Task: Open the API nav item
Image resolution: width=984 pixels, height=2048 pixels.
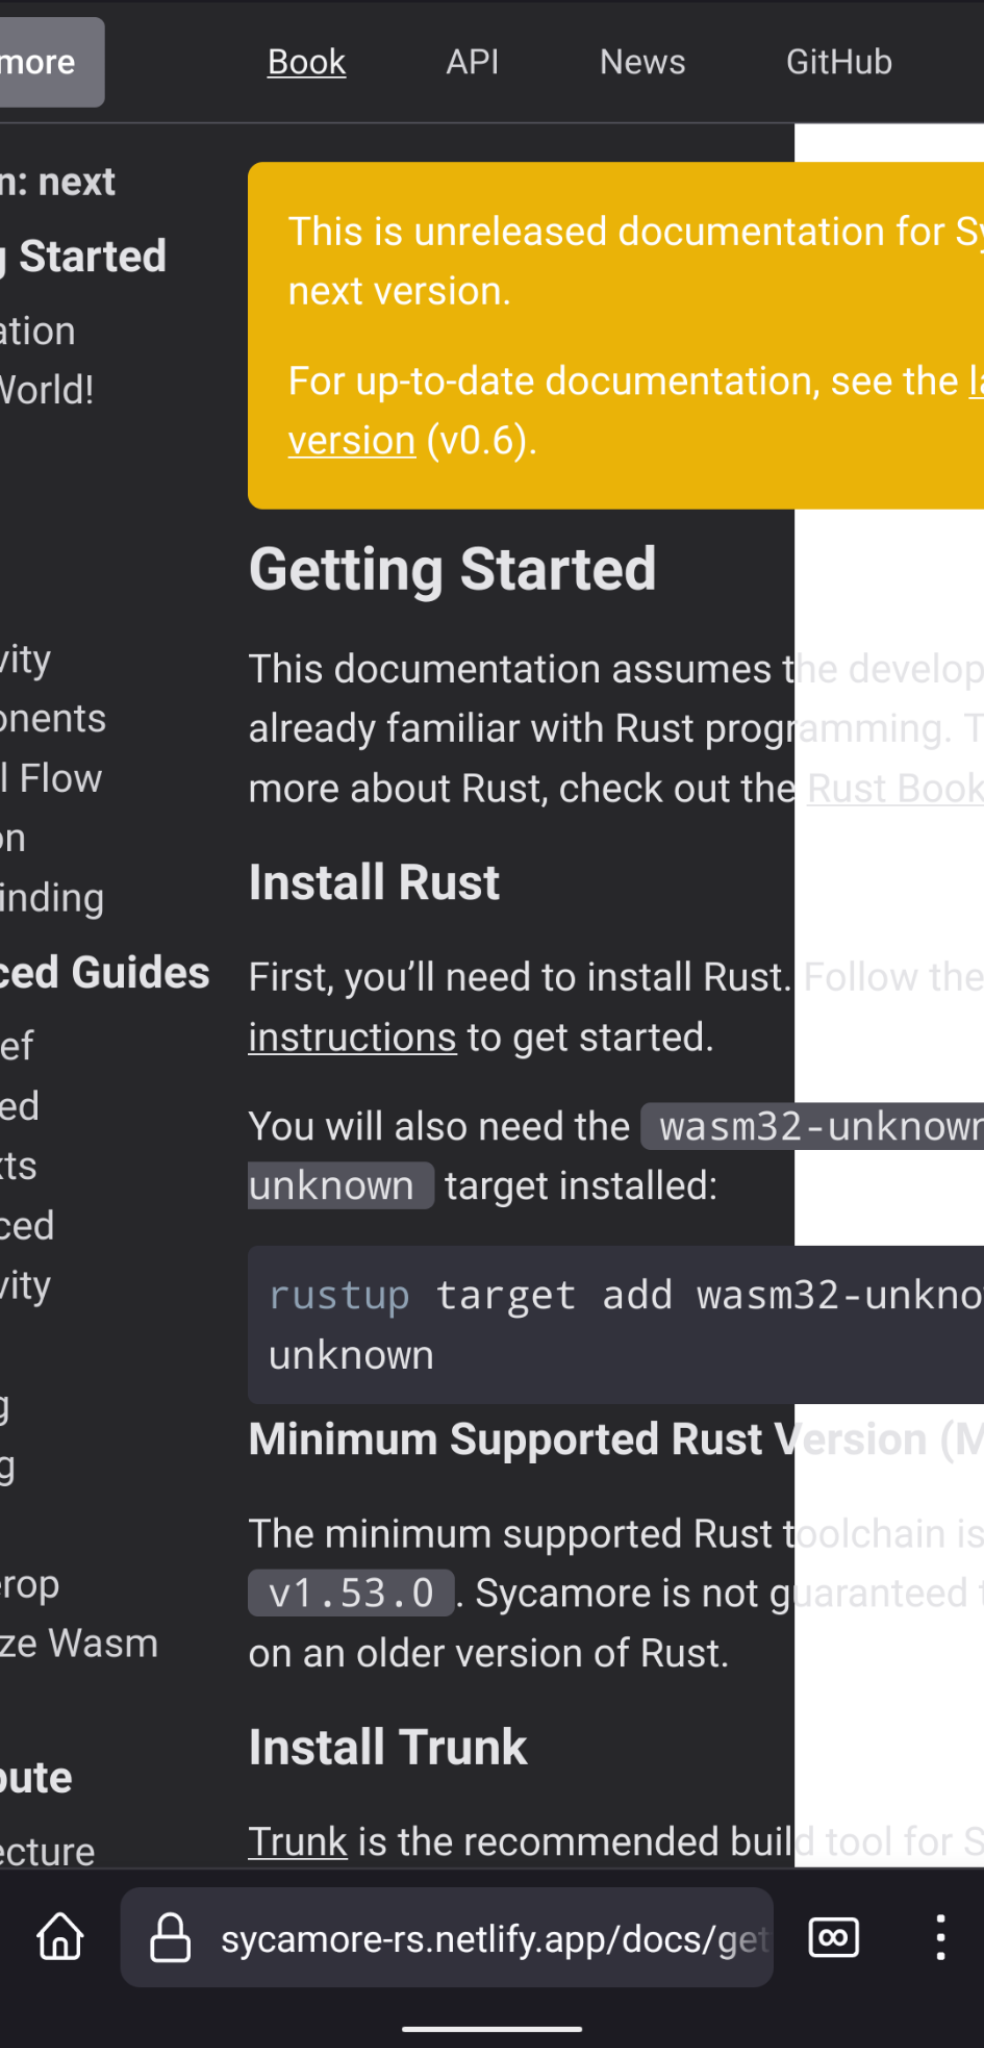Action: pyautogui.click(x=472, y=62)
